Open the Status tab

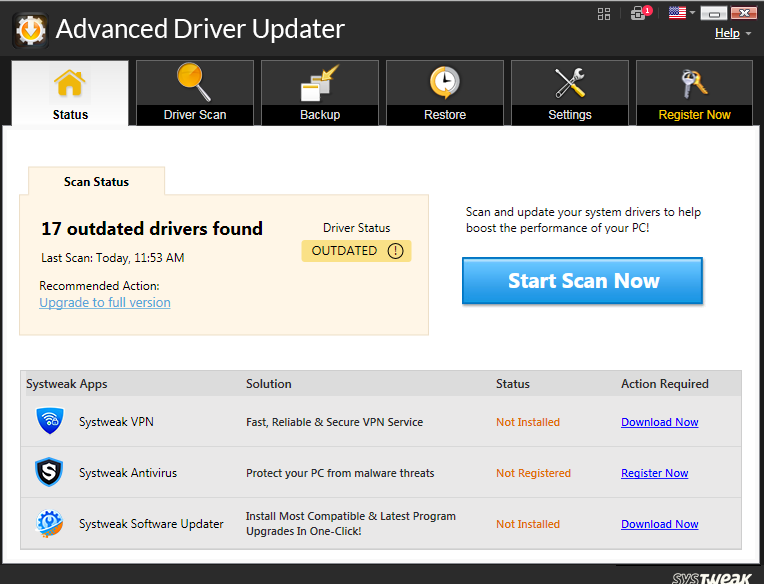click(x=70, y=93)
